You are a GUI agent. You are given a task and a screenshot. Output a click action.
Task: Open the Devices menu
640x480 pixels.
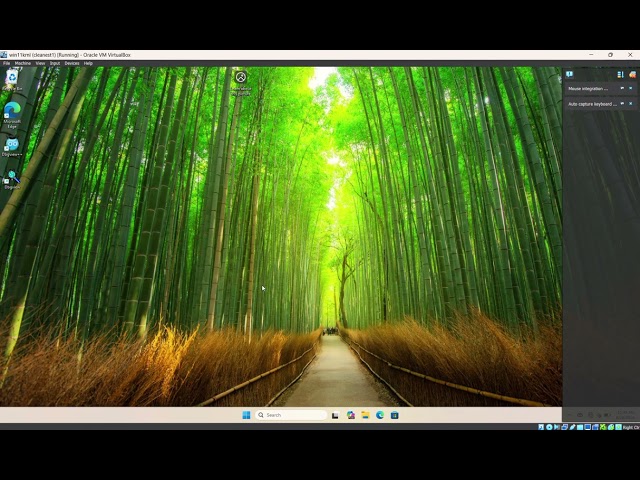point(72,63)
